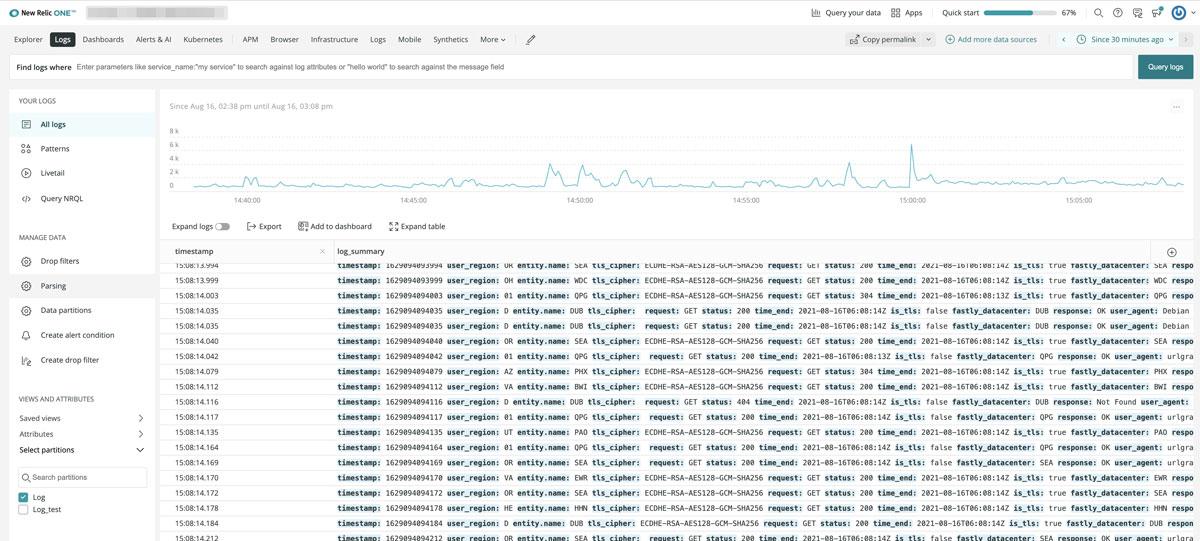The height and width of the screenshot is (541, 1200).
Task: Click the Export button
Action: (264, 227)
